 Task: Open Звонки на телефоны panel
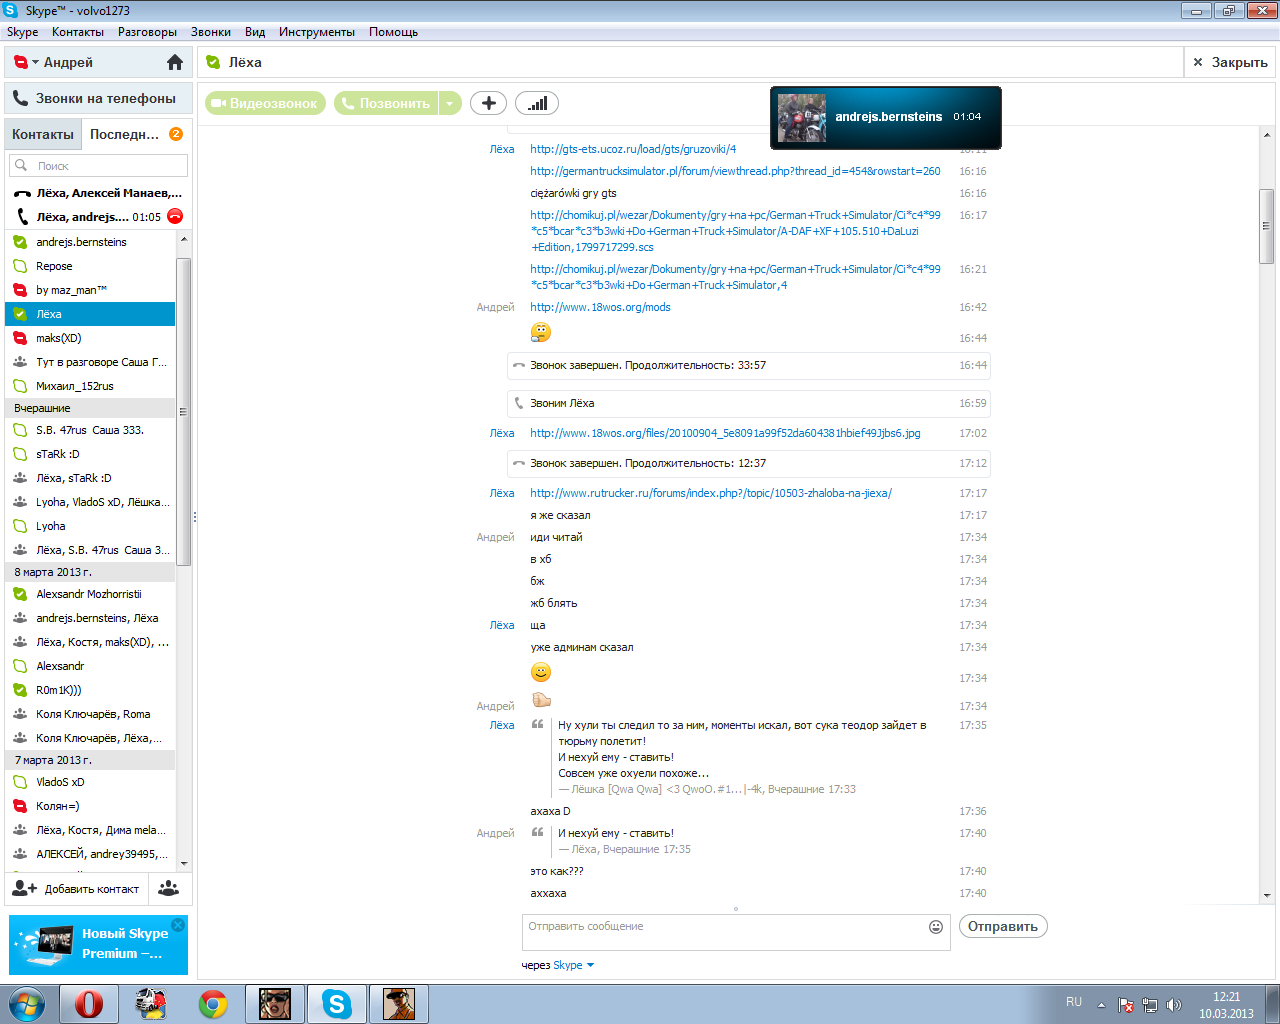pos(96,98)
